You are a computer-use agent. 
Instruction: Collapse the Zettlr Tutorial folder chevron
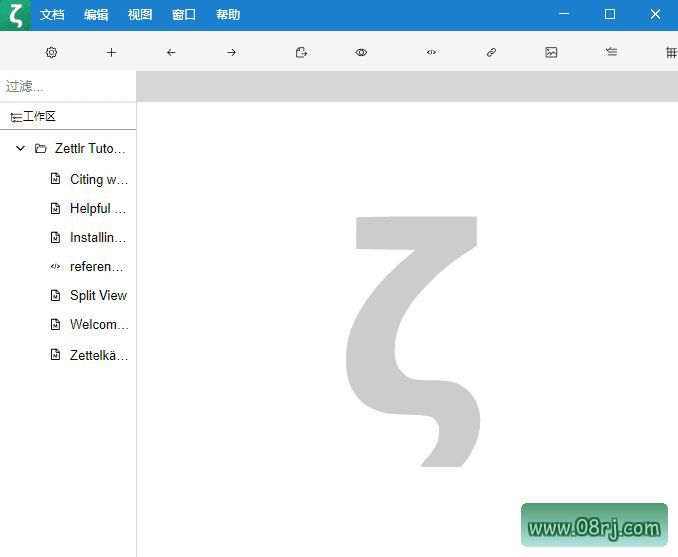coord(20,148)
